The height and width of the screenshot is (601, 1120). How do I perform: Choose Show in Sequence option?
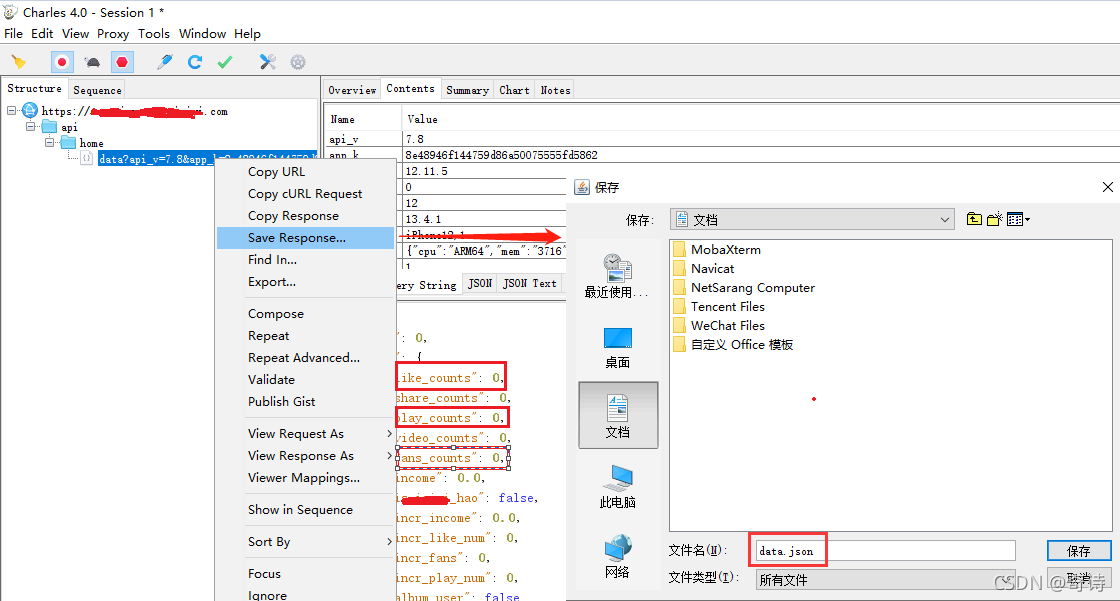pyautogui.click(x=305, y=510)
